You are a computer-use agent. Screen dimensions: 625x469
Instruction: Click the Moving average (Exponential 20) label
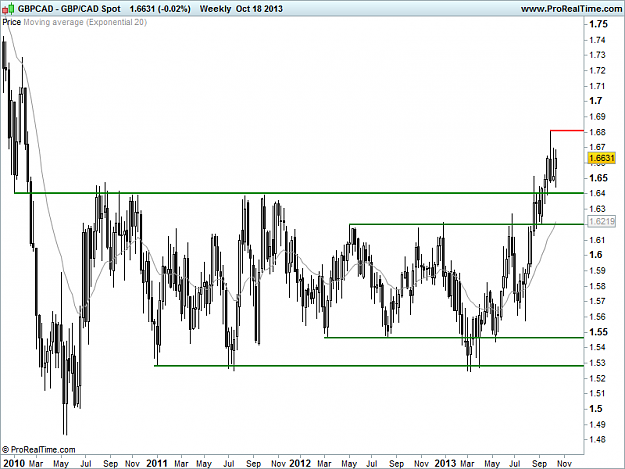click(x=85, y=22)
